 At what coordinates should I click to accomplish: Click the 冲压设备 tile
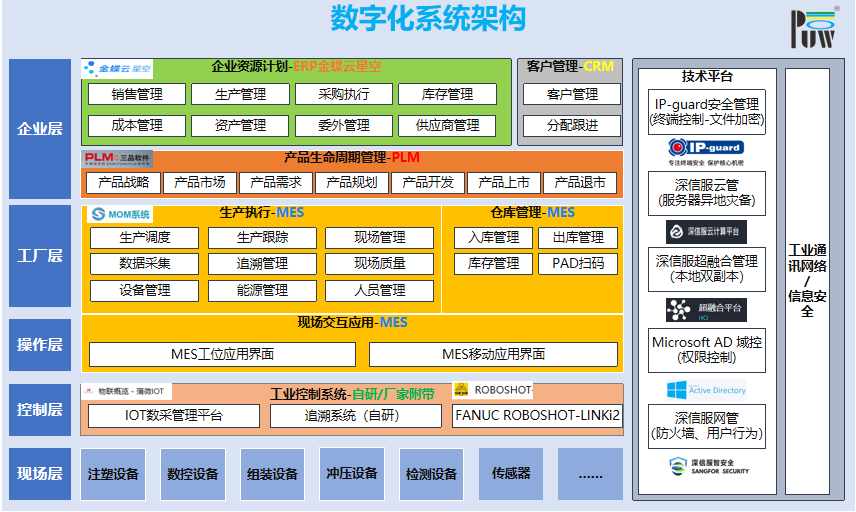pos(352,474)
